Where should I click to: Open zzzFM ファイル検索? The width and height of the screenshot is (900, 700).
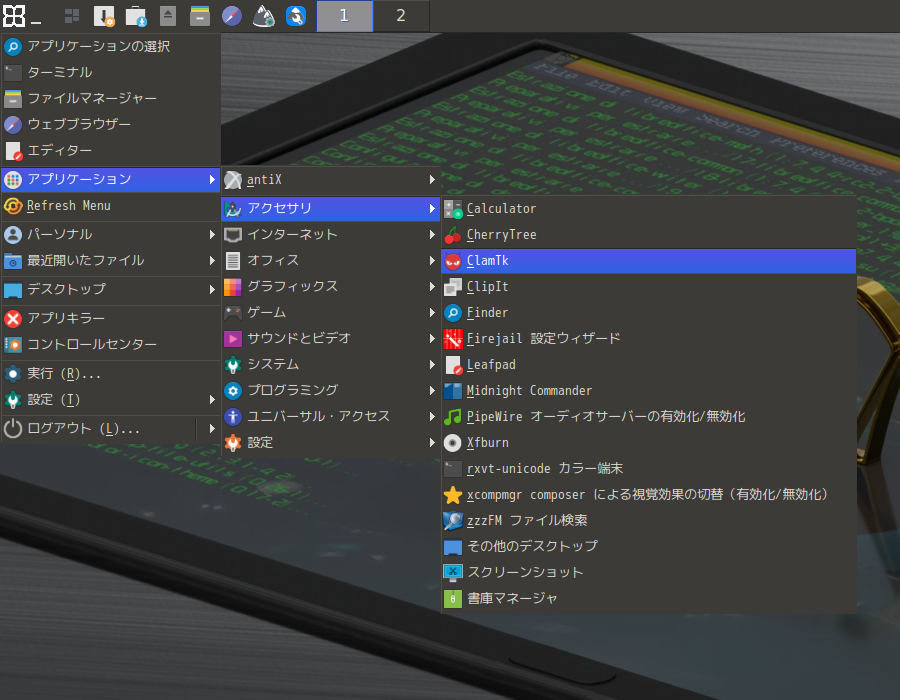[x=649, y=520]
